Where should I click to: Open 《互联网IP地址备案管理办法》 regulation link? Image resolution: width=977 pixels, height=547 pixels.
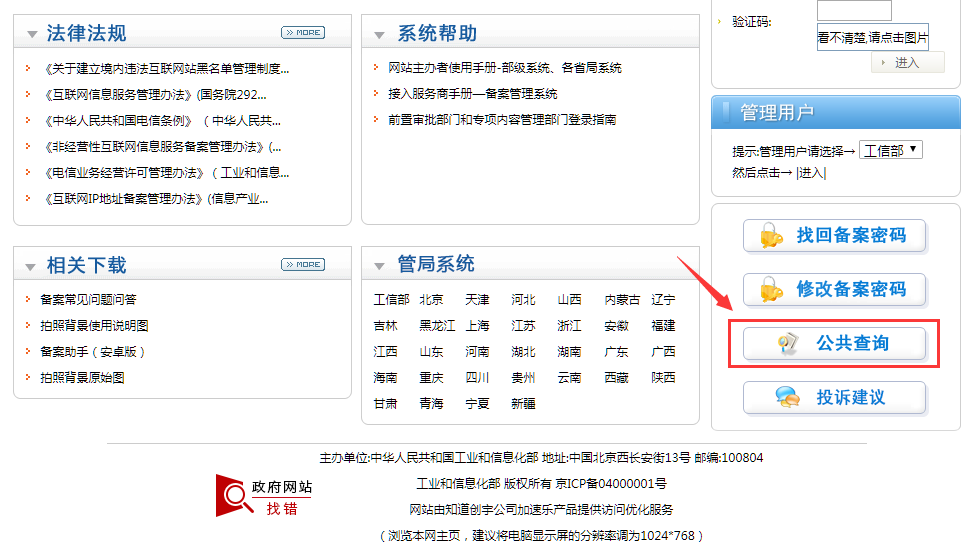coord(156,199)
